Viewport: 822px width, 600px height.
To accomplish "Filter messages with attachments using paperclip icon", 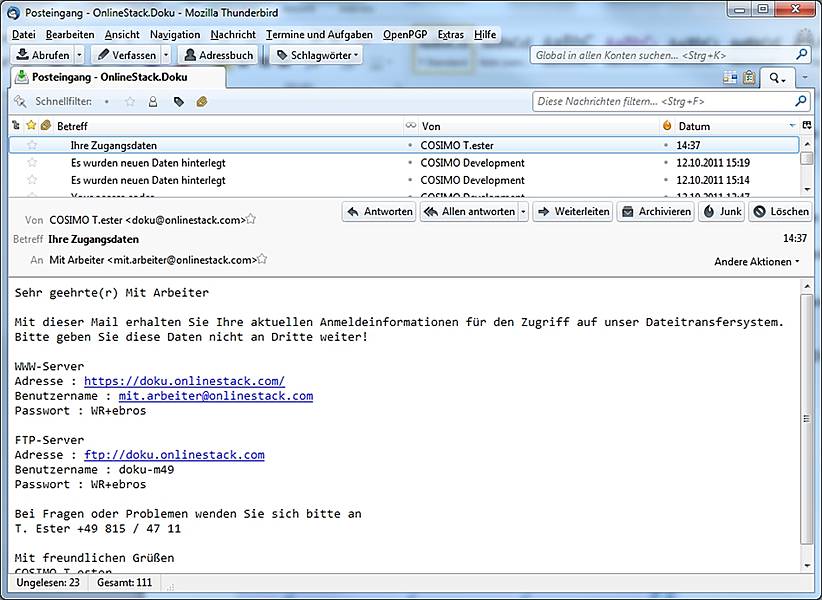I will pyautogui.click(x=202, y=101).
